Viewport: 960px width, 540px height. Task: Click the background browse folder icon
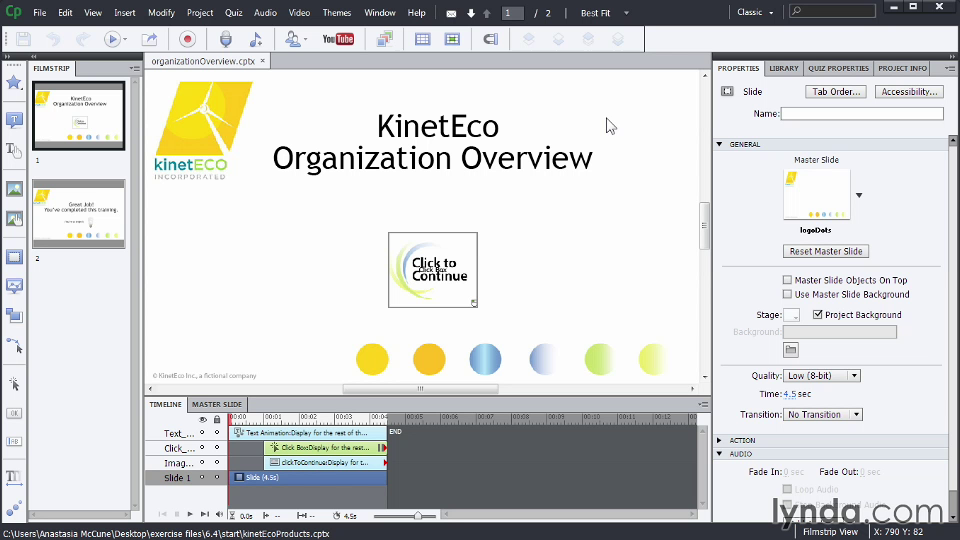tap(791, 350)
